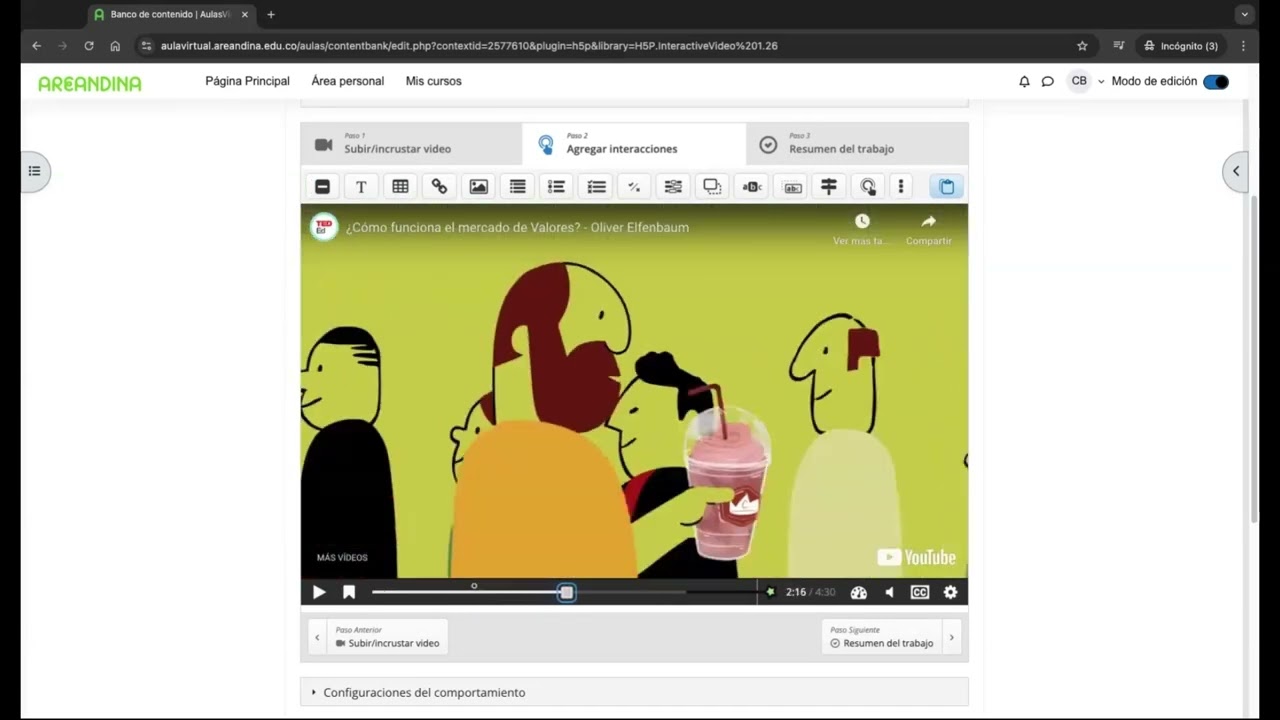Image resolution: width=1280 pixels, height=720 pixels.
Task: Play the interactive video
Action: click(319, 592)
